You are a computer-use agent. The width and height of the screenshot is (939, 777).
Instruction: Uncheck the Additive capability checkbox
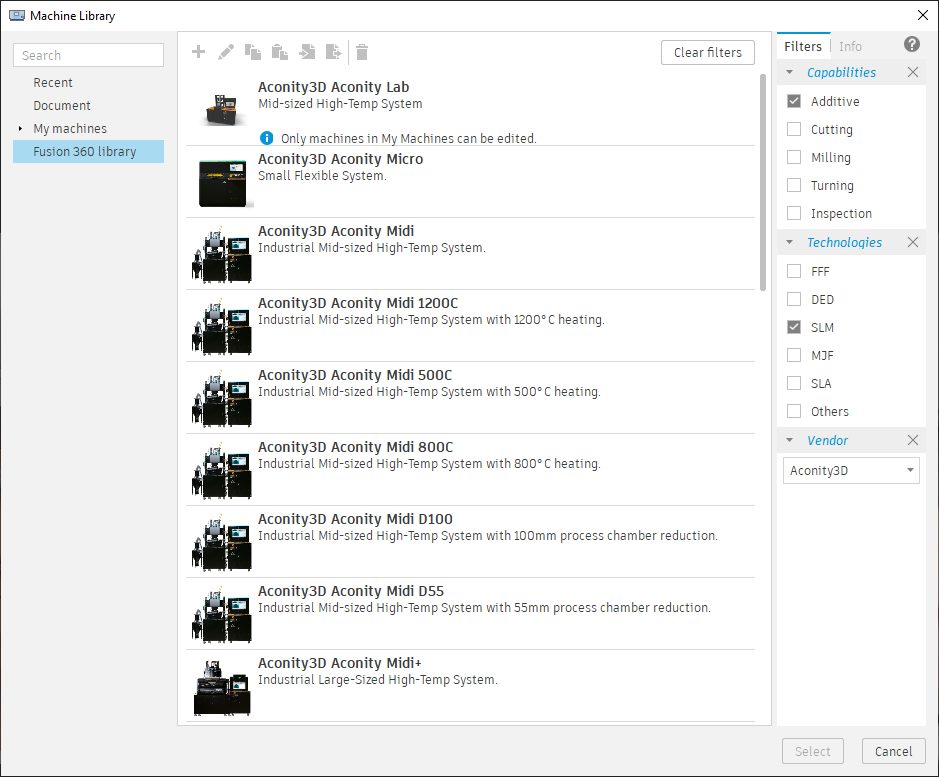[x=793, y=101]
